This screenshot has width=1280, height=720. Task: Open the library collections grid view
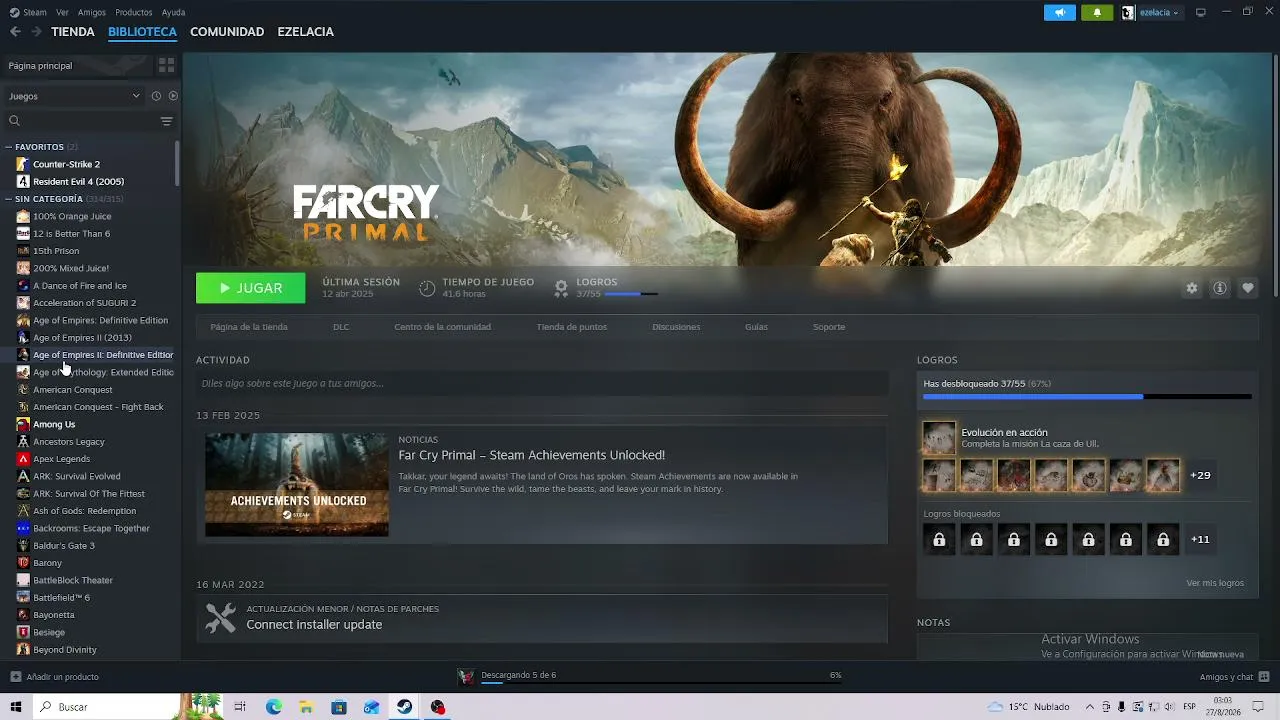click(166, 65)
